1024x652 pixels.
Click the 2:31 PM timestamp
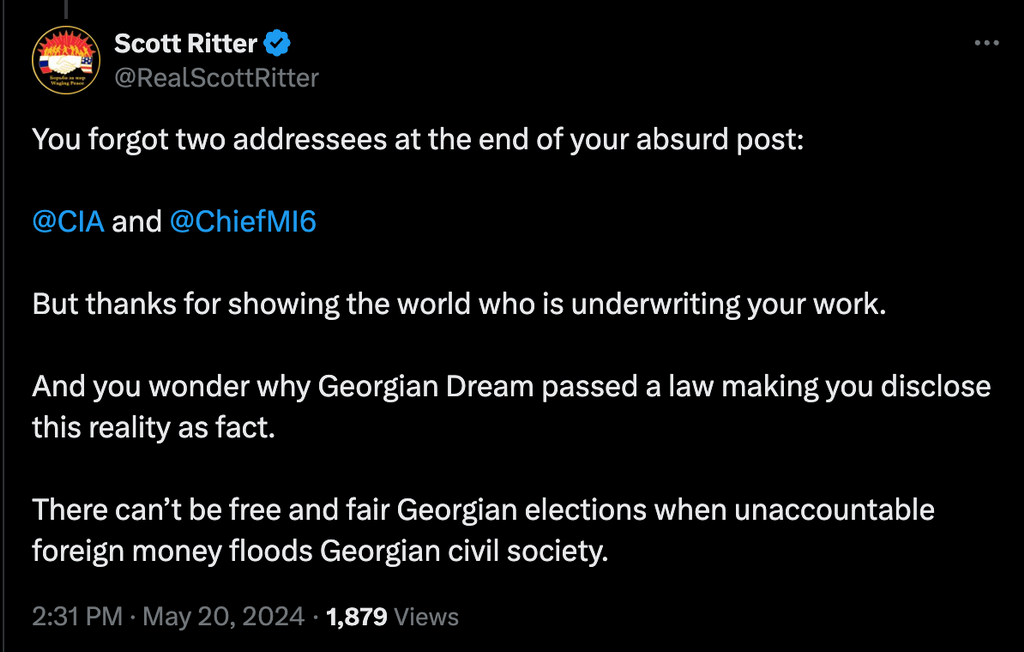(78, 617)
